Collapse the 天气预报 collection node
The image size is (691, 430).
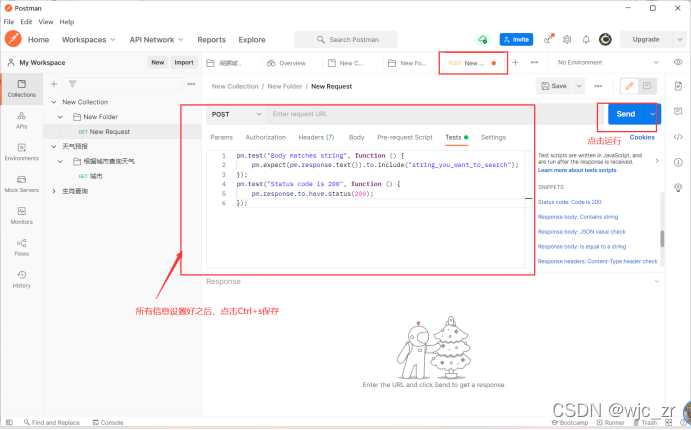54,146
